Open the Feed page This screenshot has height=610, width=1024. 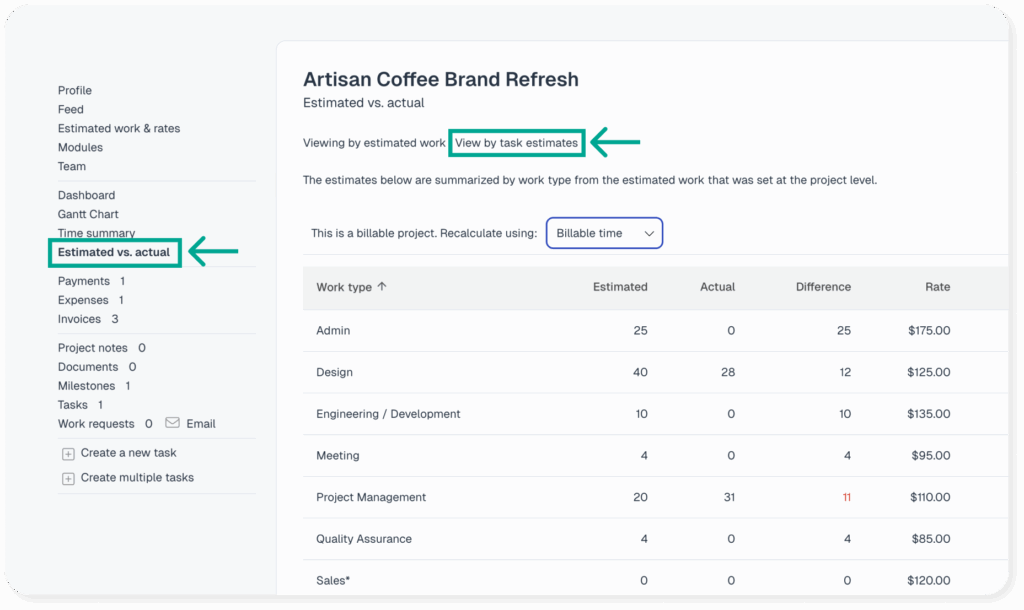point(71,109)
